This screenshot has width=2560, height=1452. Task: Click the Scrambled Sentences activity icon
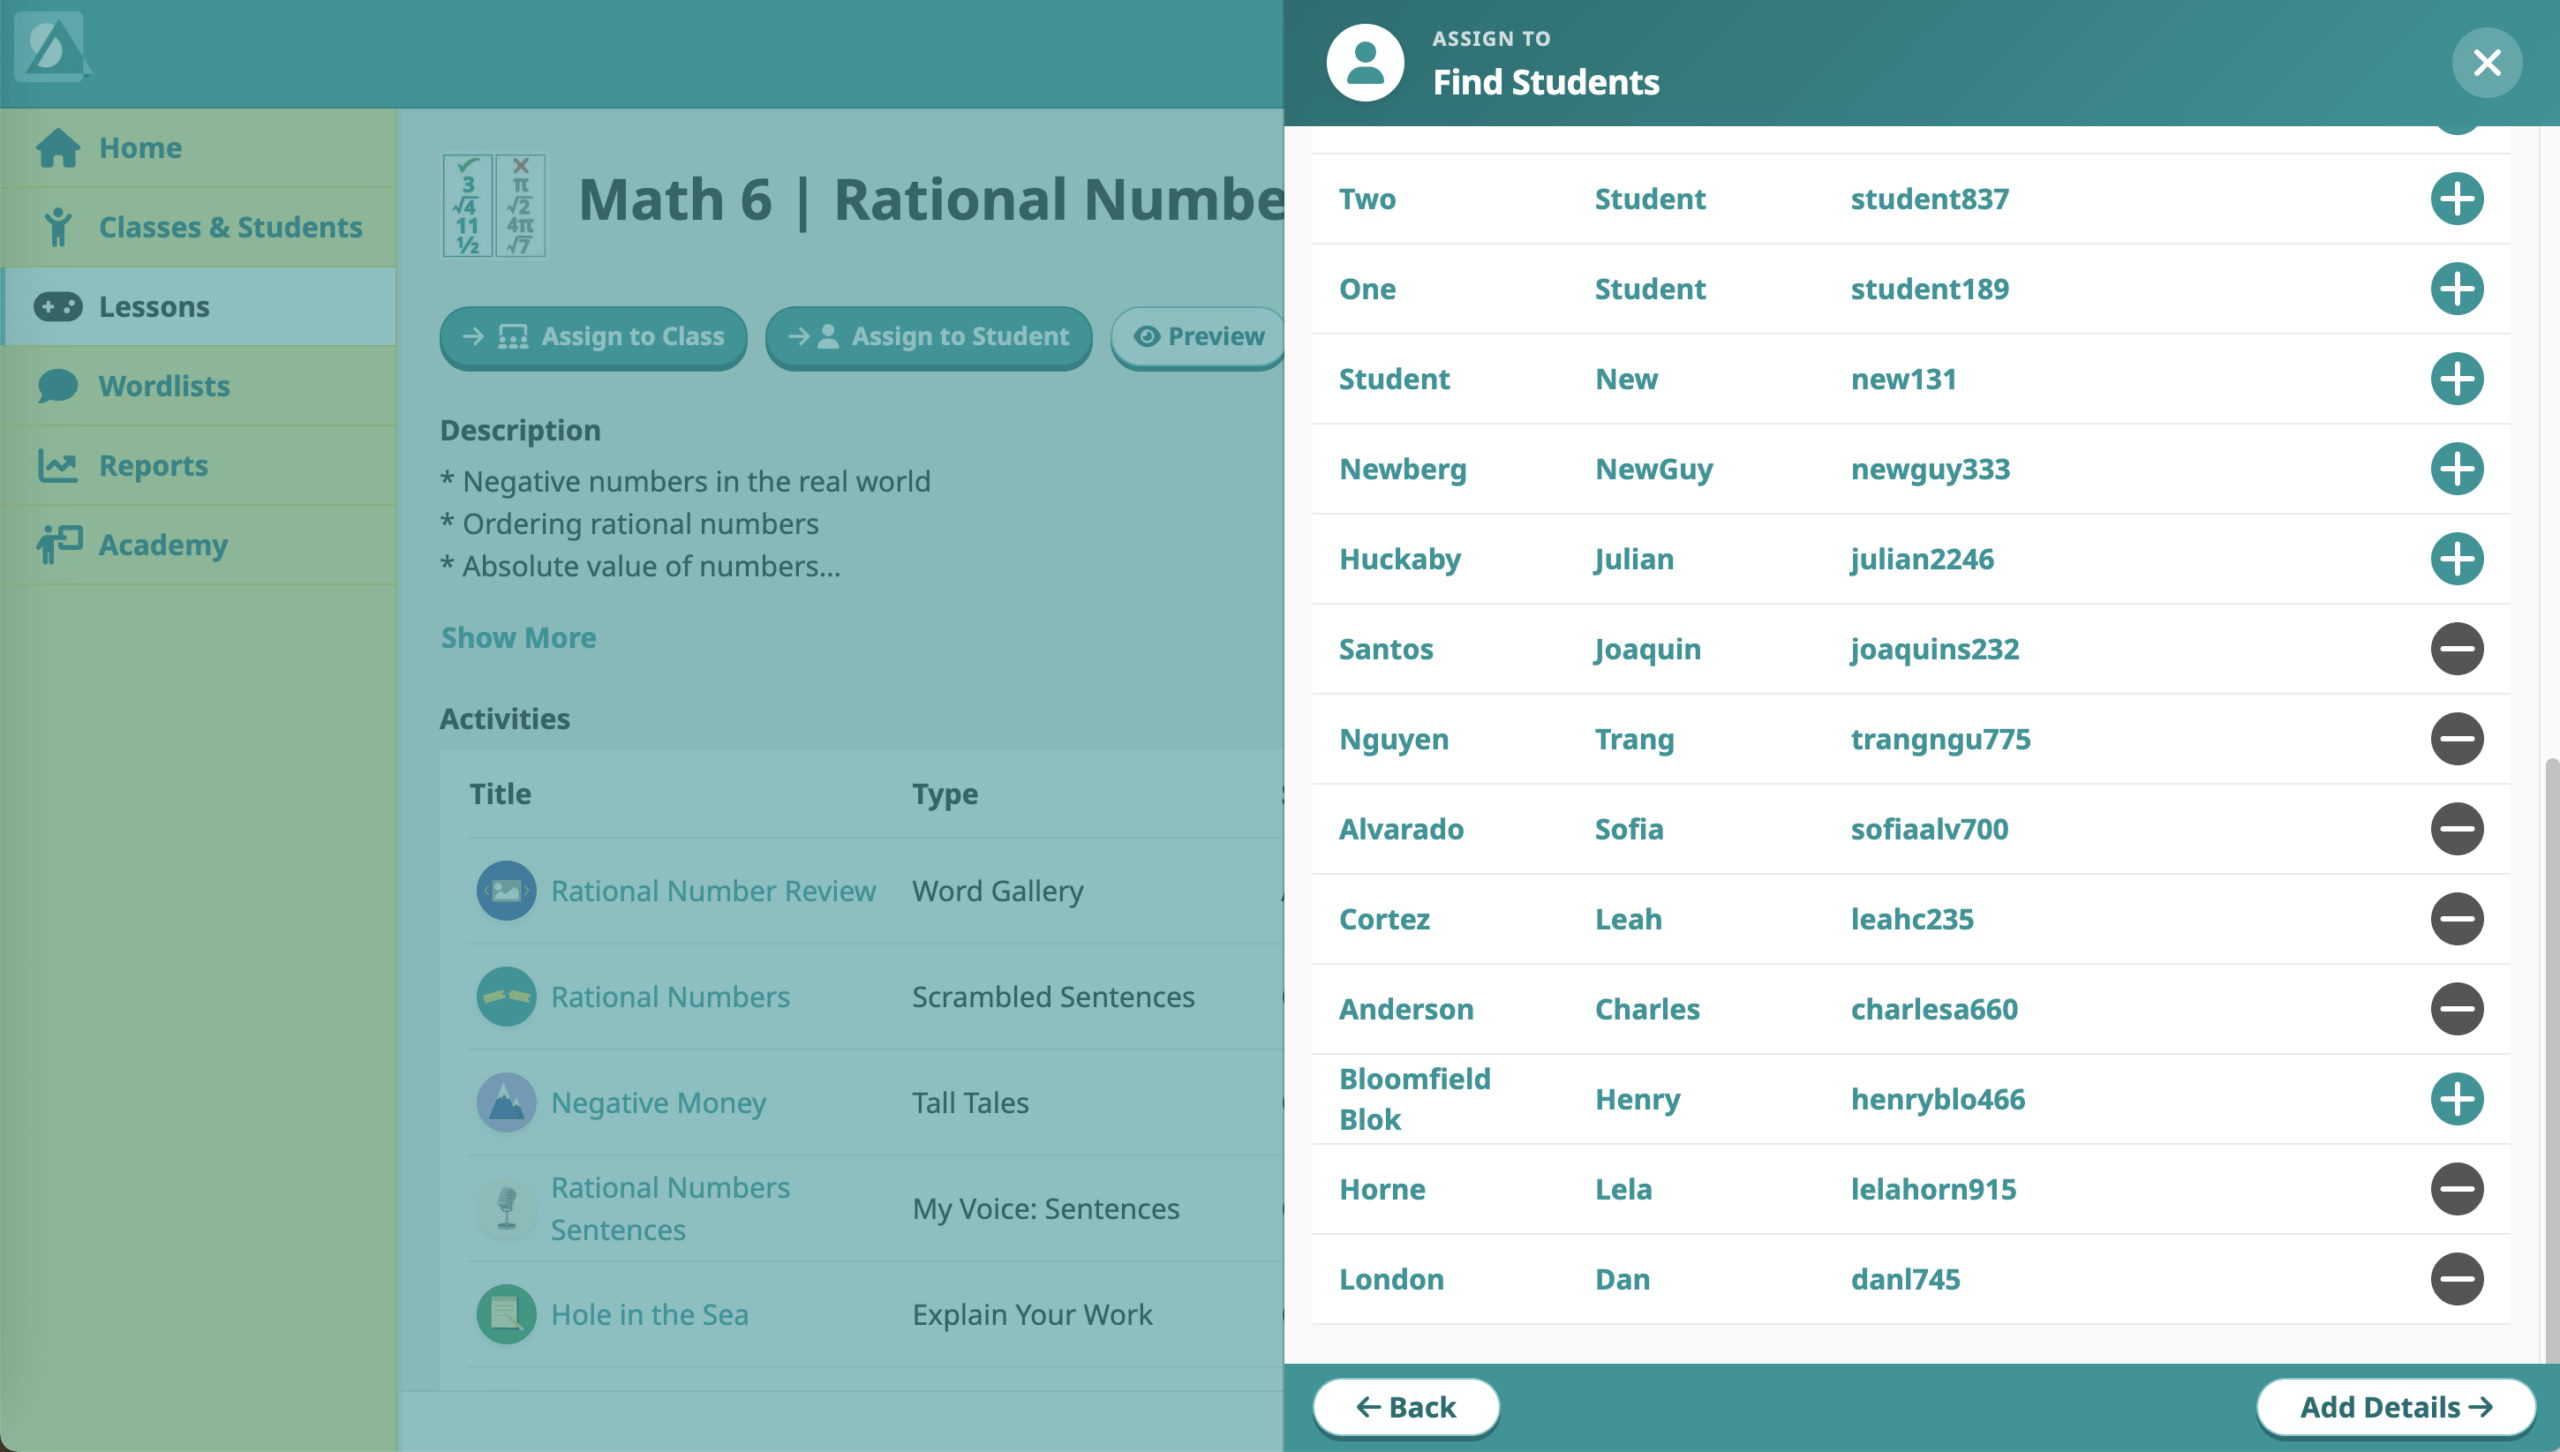point(506,997)
